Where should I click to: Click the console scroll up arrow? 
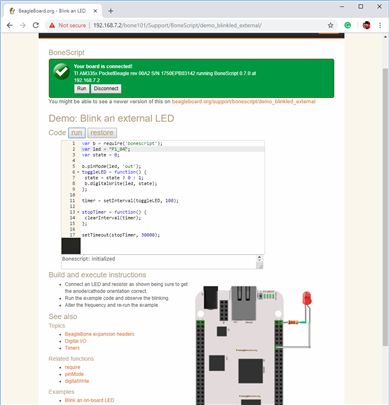coord(259,257)
